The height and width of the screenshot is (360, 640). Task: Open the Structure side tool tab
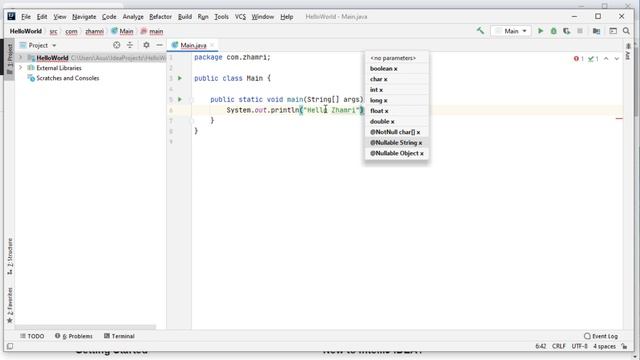click(9, 256)
